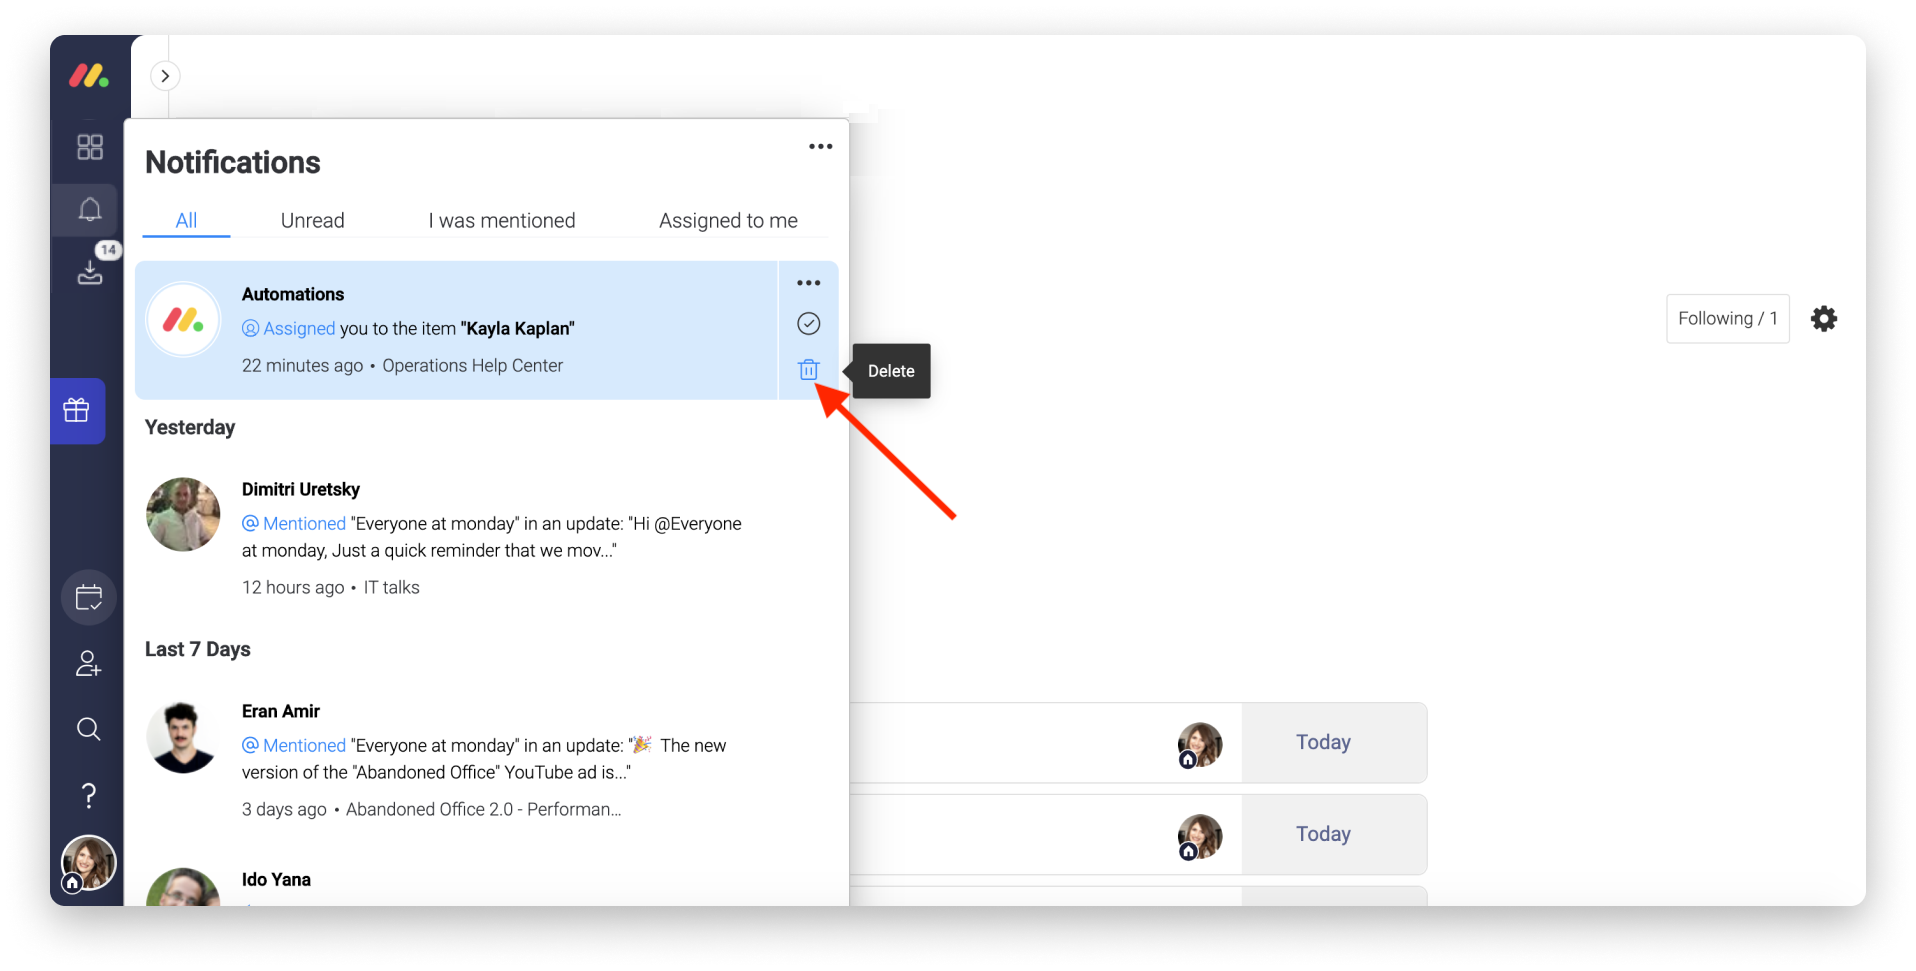Open the settings gear icon
Image resolution: width=1916 pixels, height=971 pixels.
point(1824,319)
